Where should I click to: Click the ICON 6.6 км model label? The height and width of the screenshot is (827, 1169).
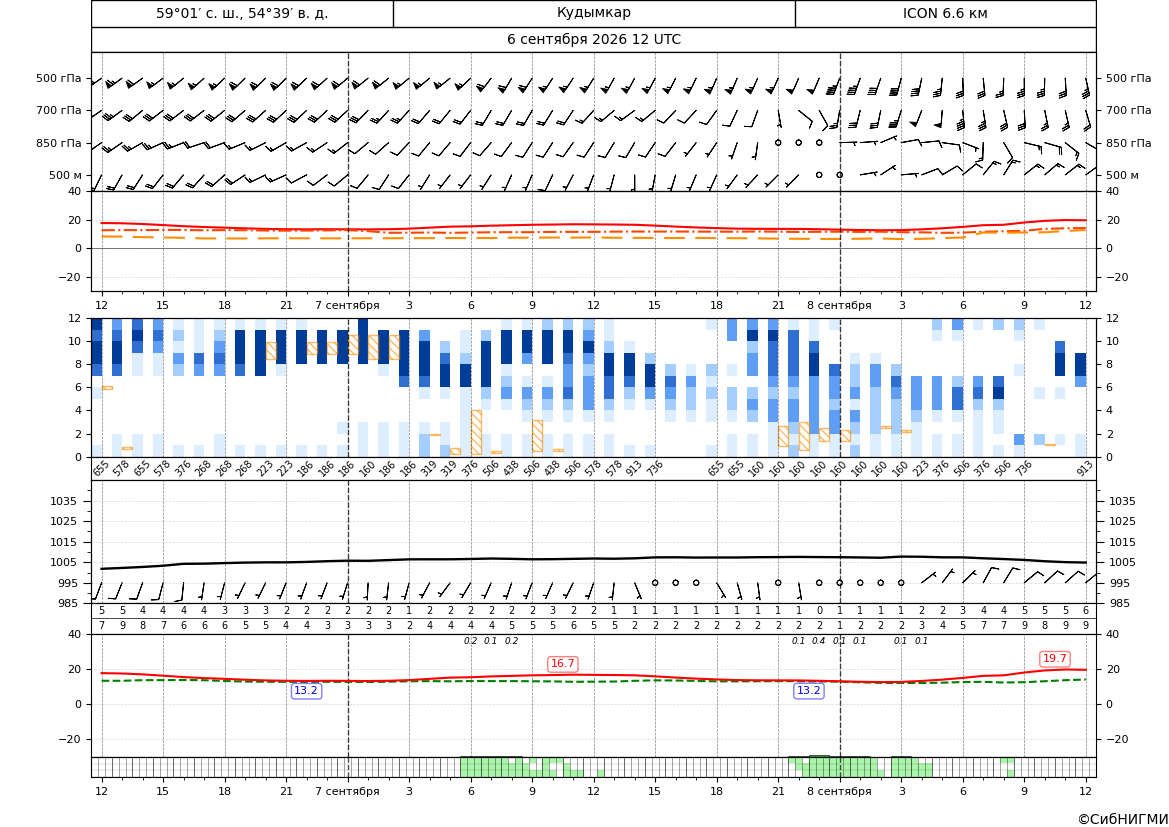coord(945,13)
